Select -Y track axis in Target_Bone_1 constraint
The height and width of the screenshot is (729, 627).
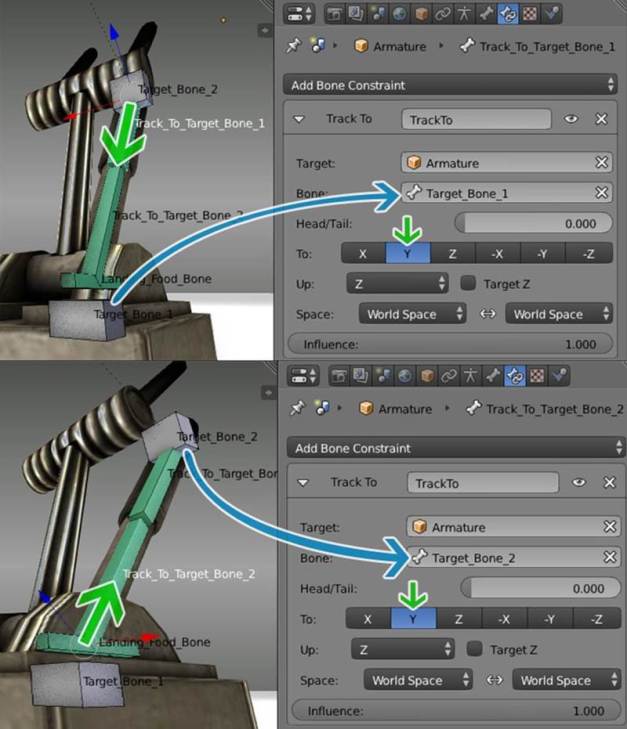click(x=542, y=254)
